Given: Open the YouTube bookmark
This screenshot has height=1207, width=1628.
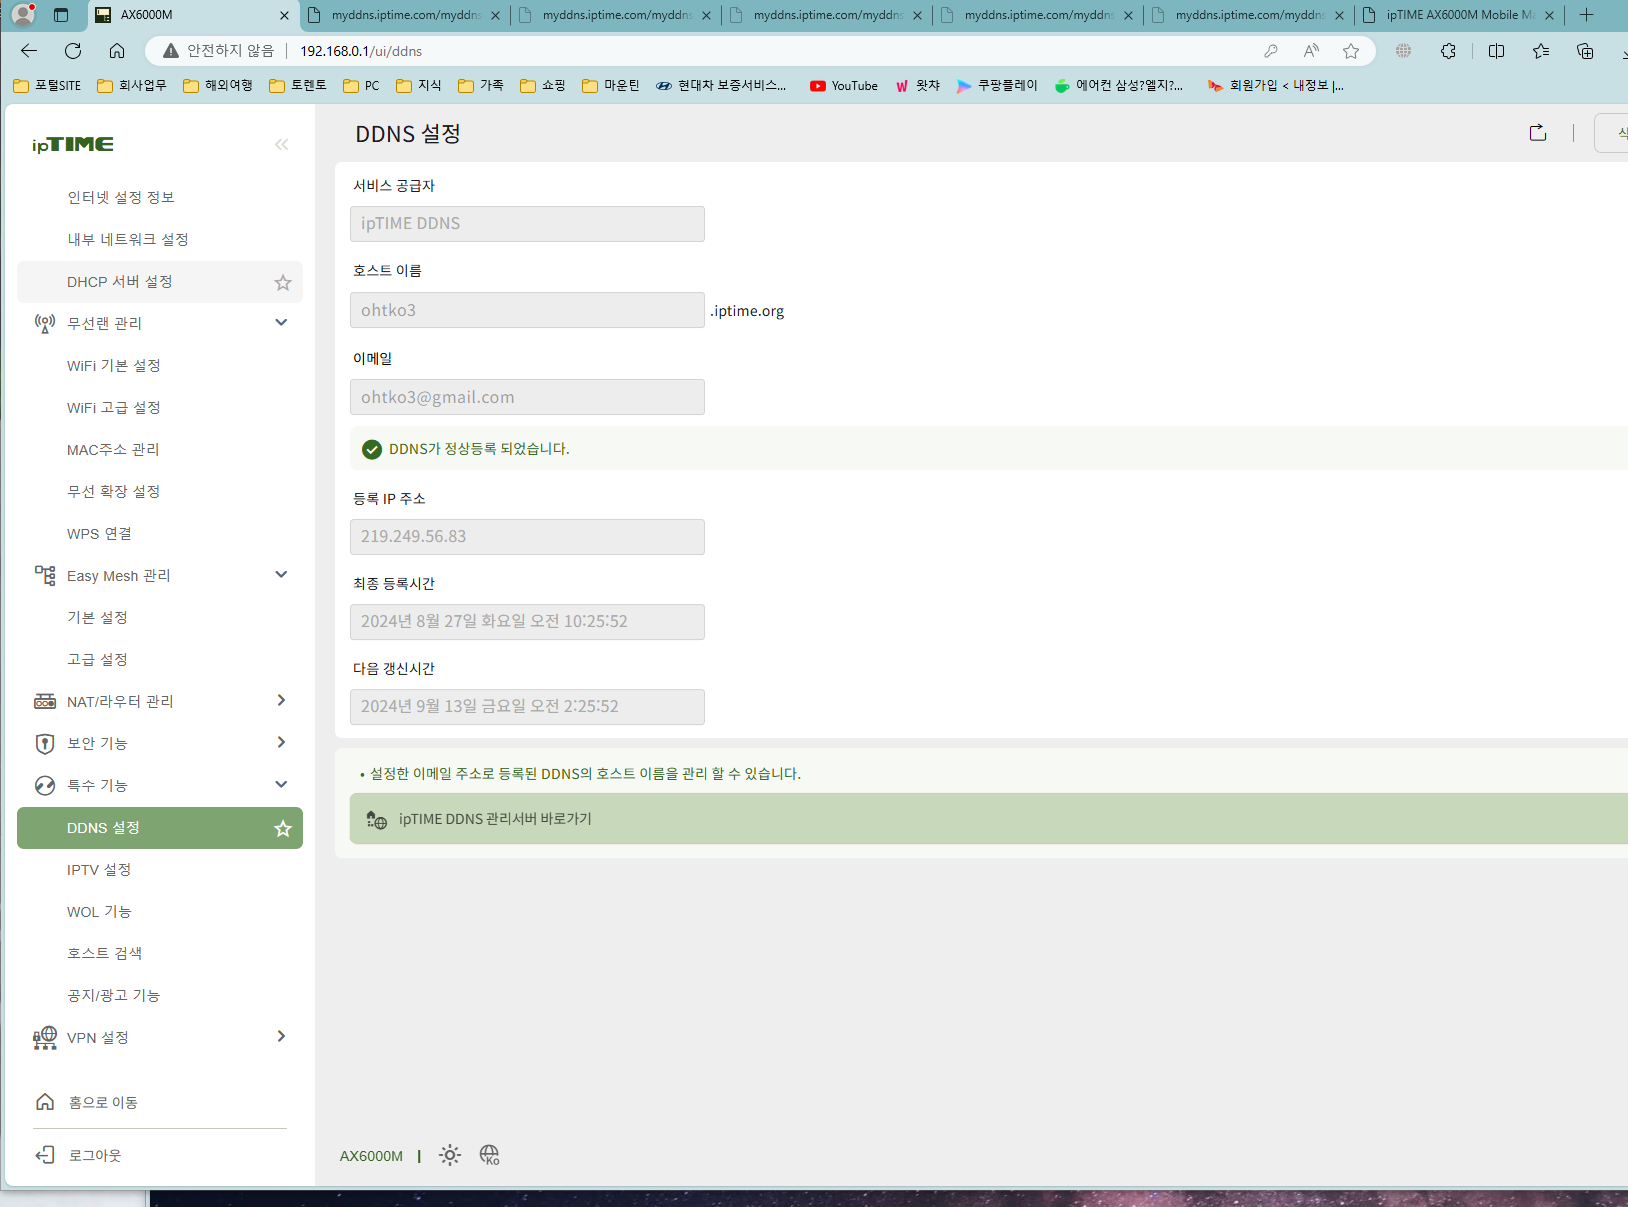Looking at the screenshot, I should point(844,86).
